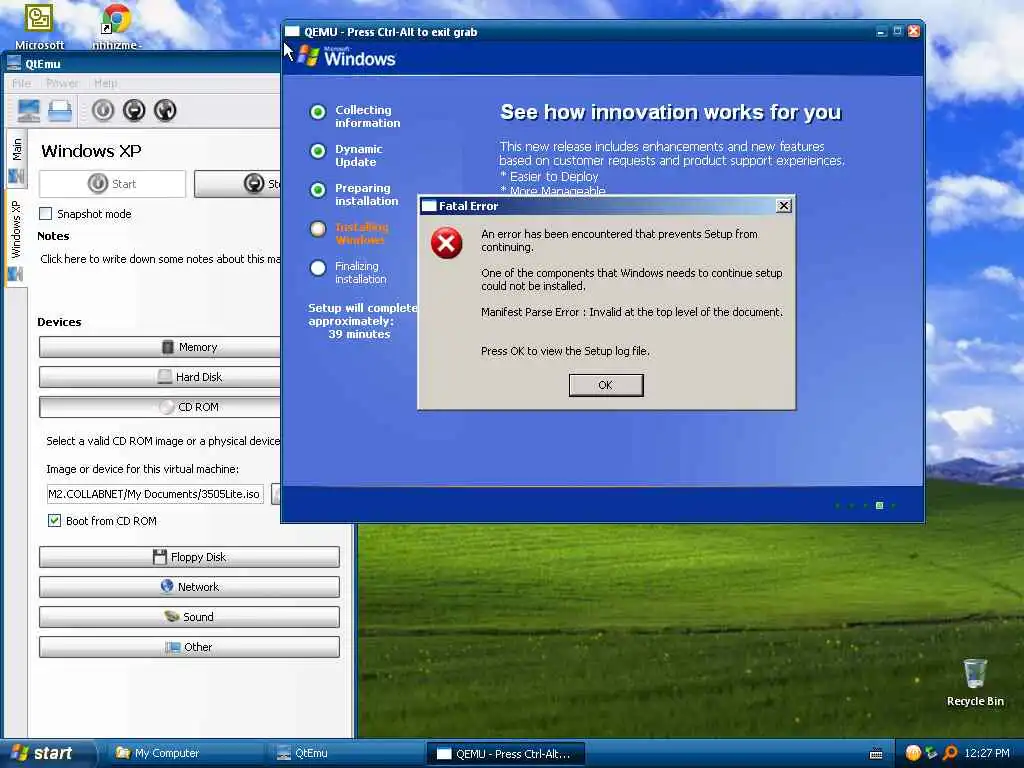Expand the Sound device section
The height and width of the screenshot is (768, 1024).
(189, 617)
